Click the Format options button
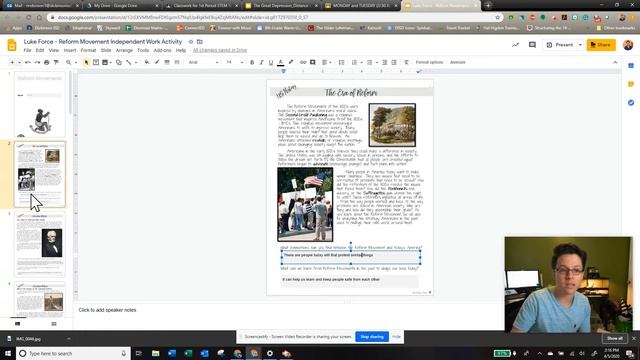This screenshot has height=360, width=640. (429, 62)
